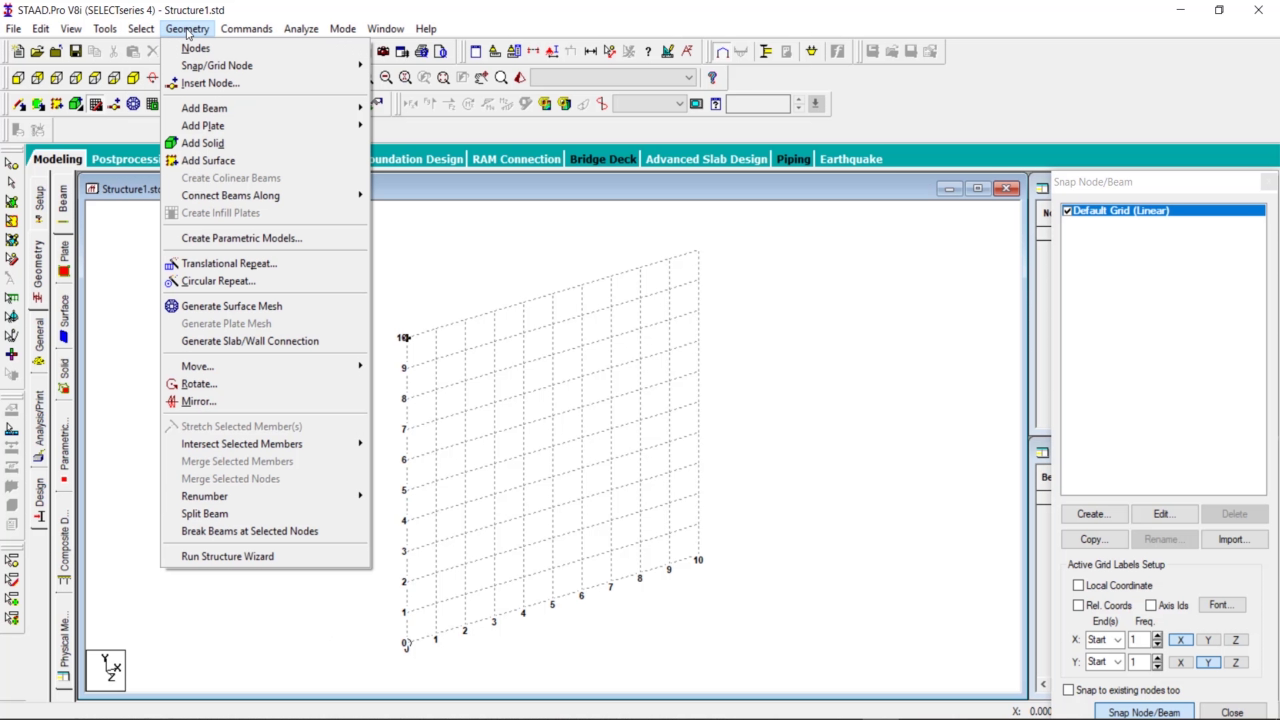
Task: Click the Create... button
Action: [x=1094, y=514]
